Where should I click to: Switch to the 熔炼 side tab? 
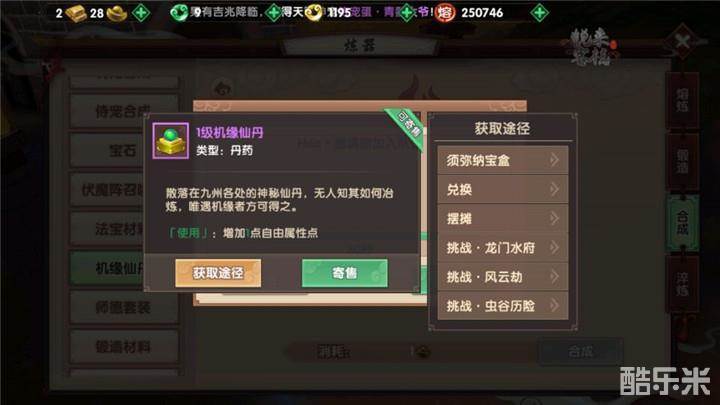(x=683, y=101)
